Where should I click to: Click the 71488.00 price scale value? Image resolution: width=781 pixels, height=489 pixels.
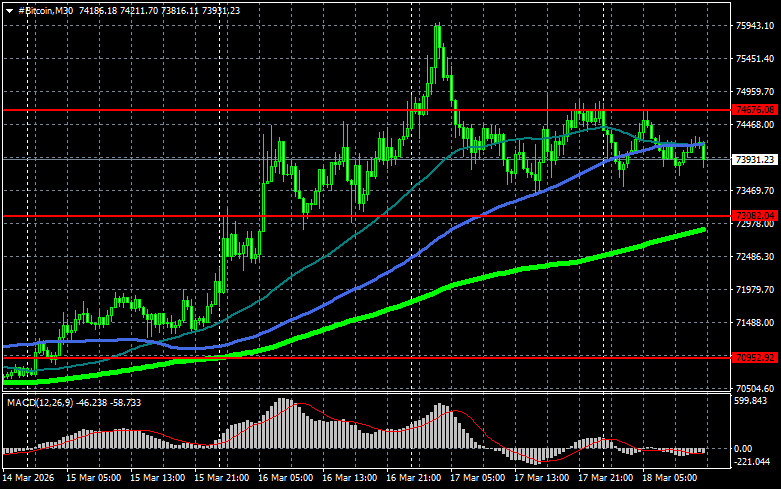755,323
